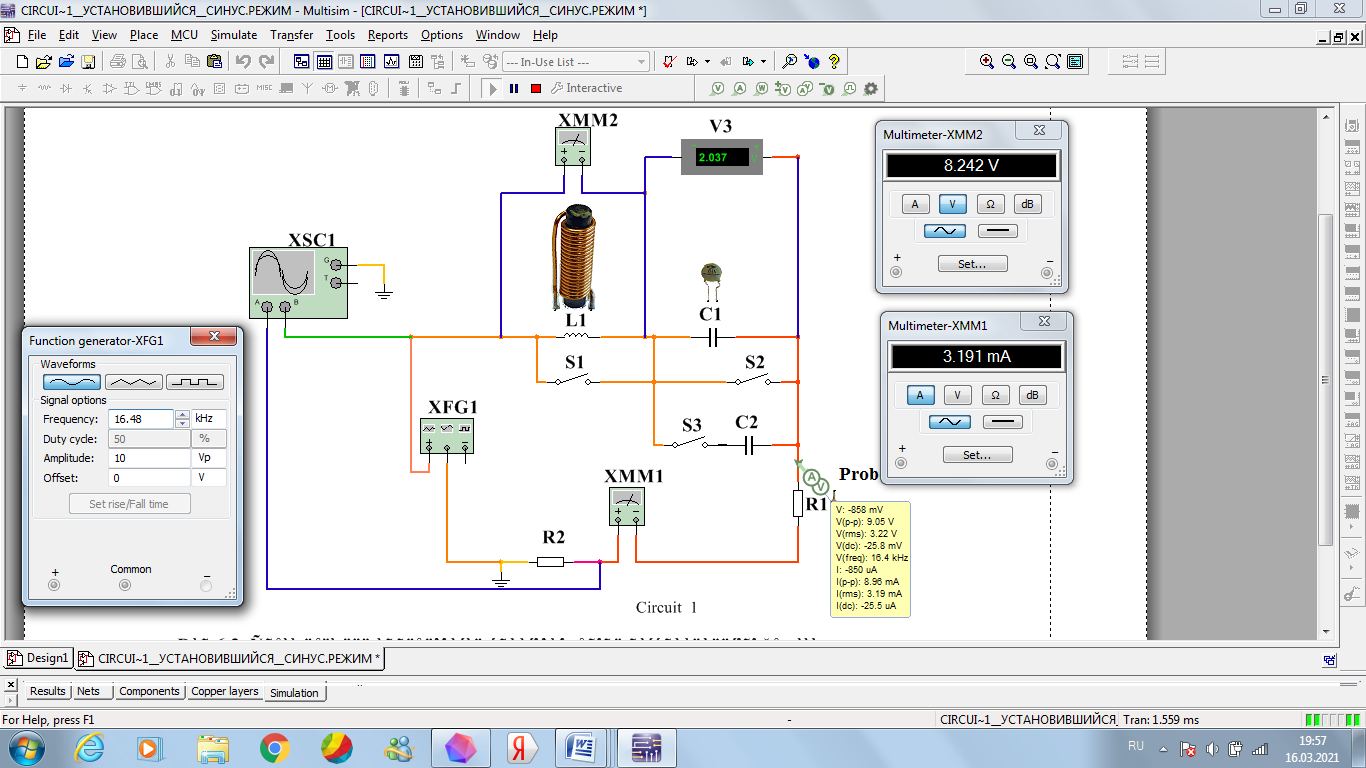This screenshot has width=1366, height=768.
Task: Open the File menu
Action: click(x=37, y=34)
